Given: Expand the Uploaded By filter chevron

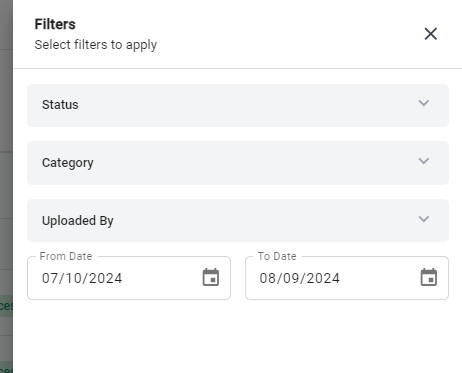Looking at the screenshot, I should pos(424,219).
